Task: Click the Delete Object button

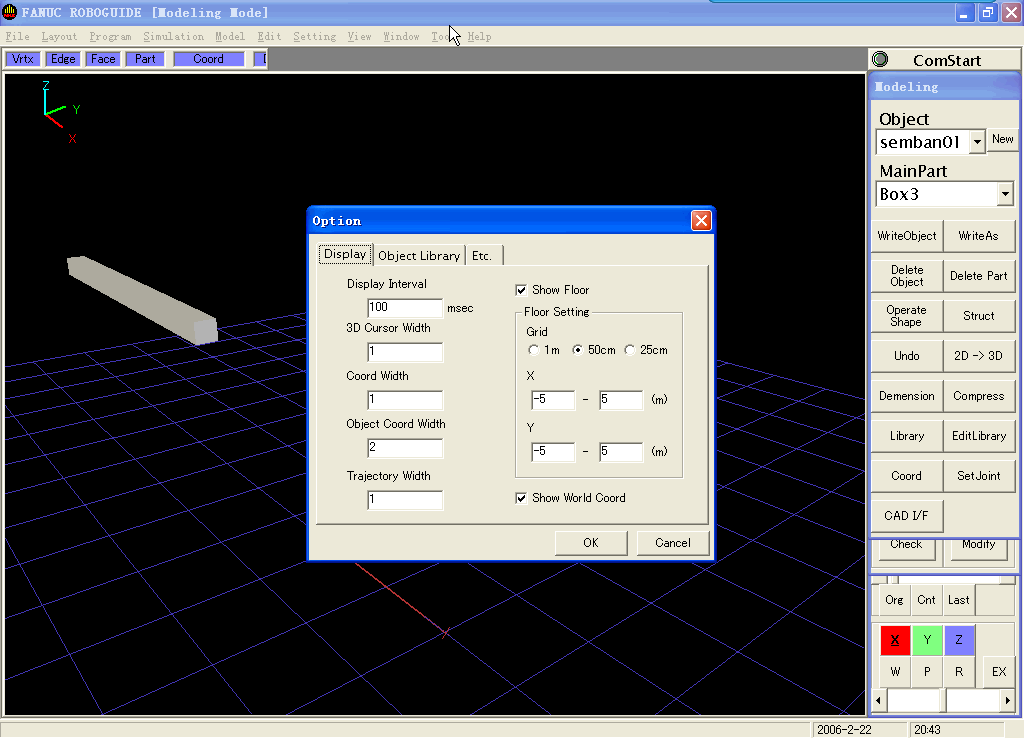Action: click(x=906, y=276)
